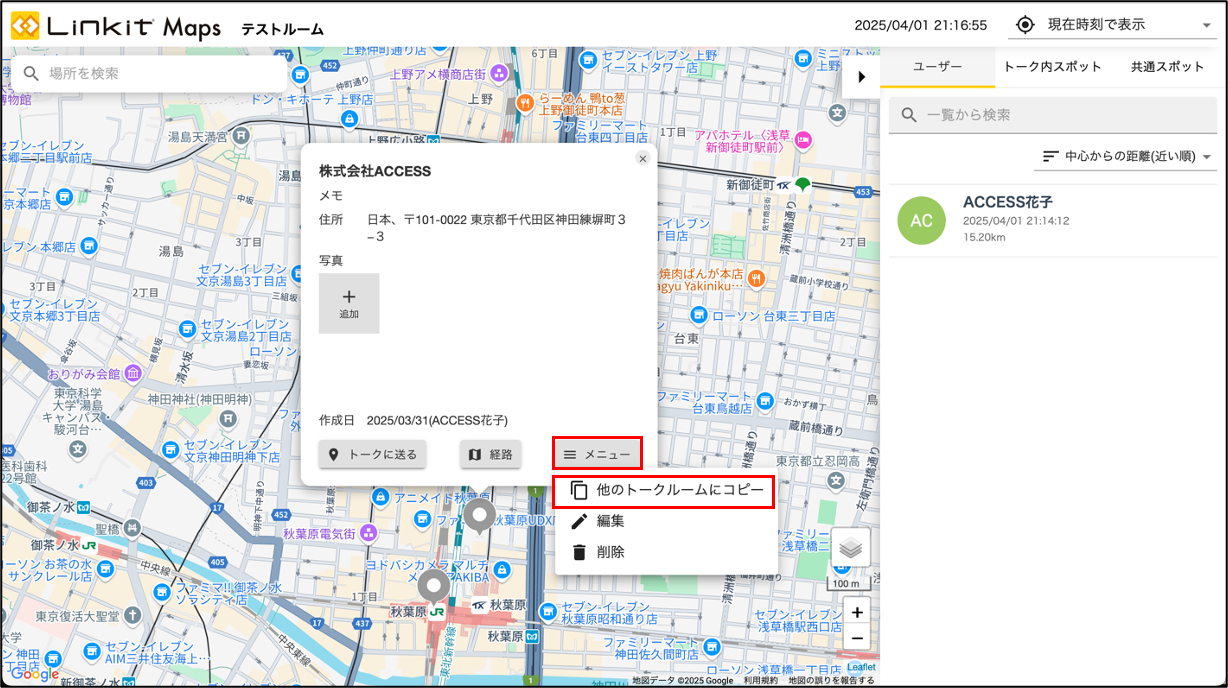Screen dimensions: 1228x688
Task: Click the らーめん 鴨to葱 restaurant marker
Action: [x=524, y=102]
